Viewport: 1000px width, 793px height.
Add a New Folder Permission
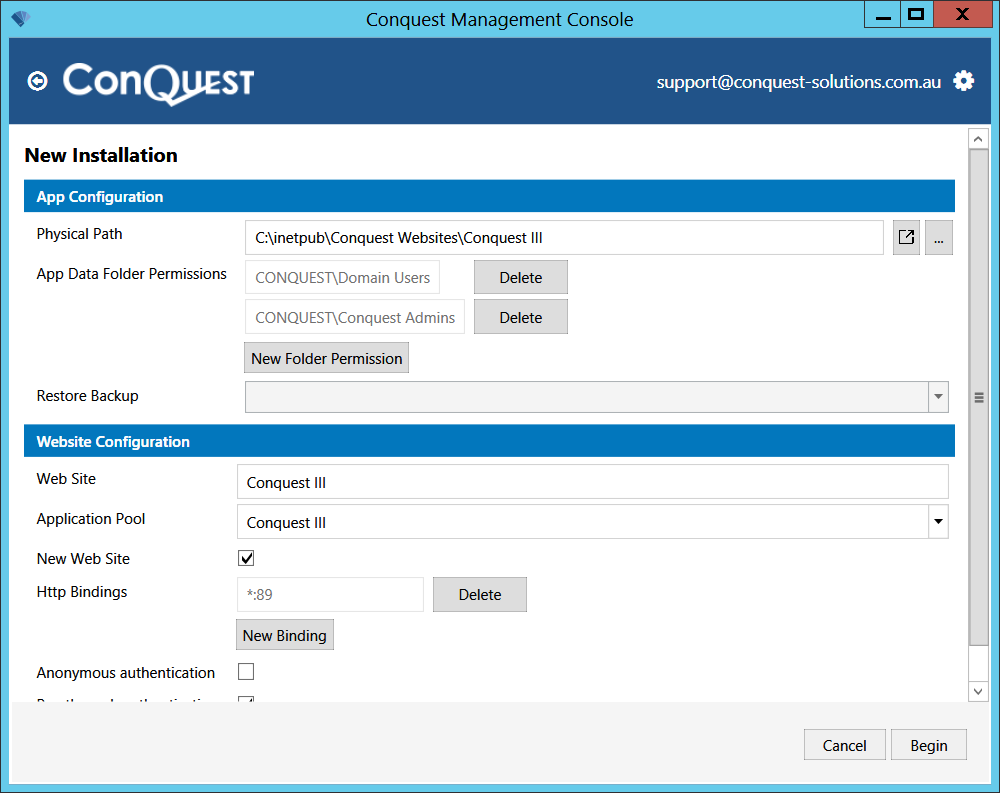pos(327,358)
